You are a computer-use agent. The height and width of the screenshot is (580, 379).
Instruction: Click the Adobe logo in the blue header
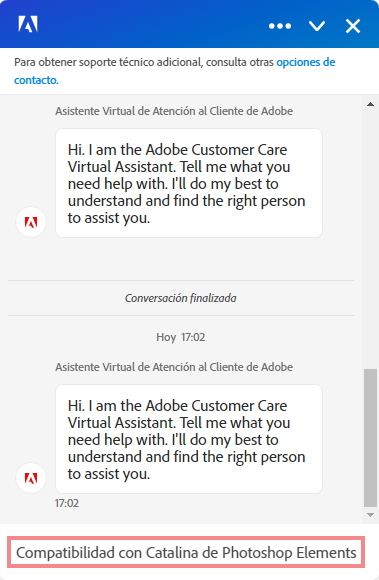tap(28, 24)
